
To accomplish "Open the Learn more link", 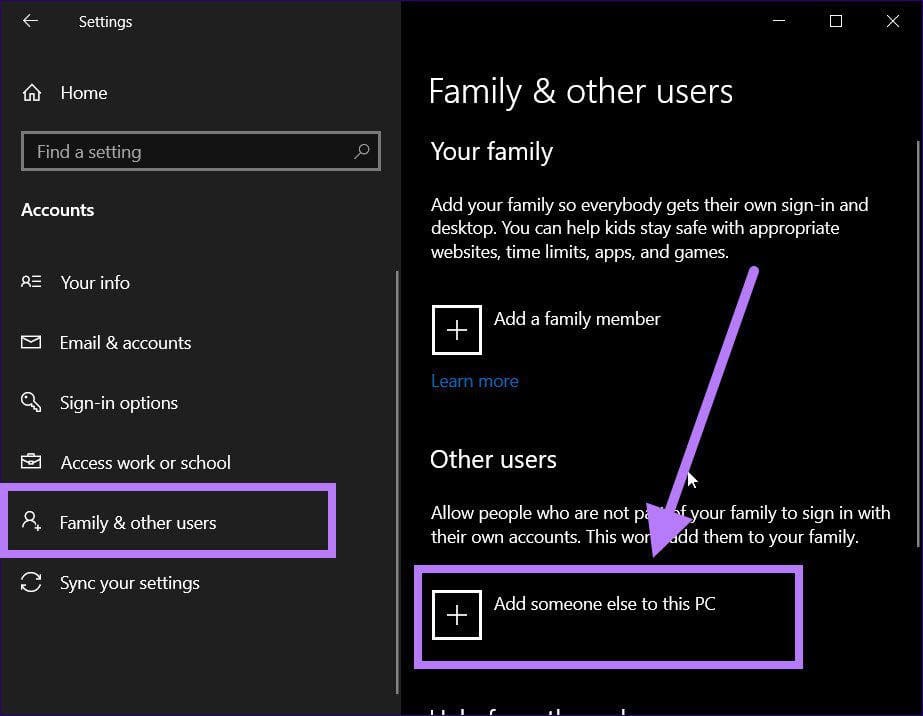I will coord(474,381).
